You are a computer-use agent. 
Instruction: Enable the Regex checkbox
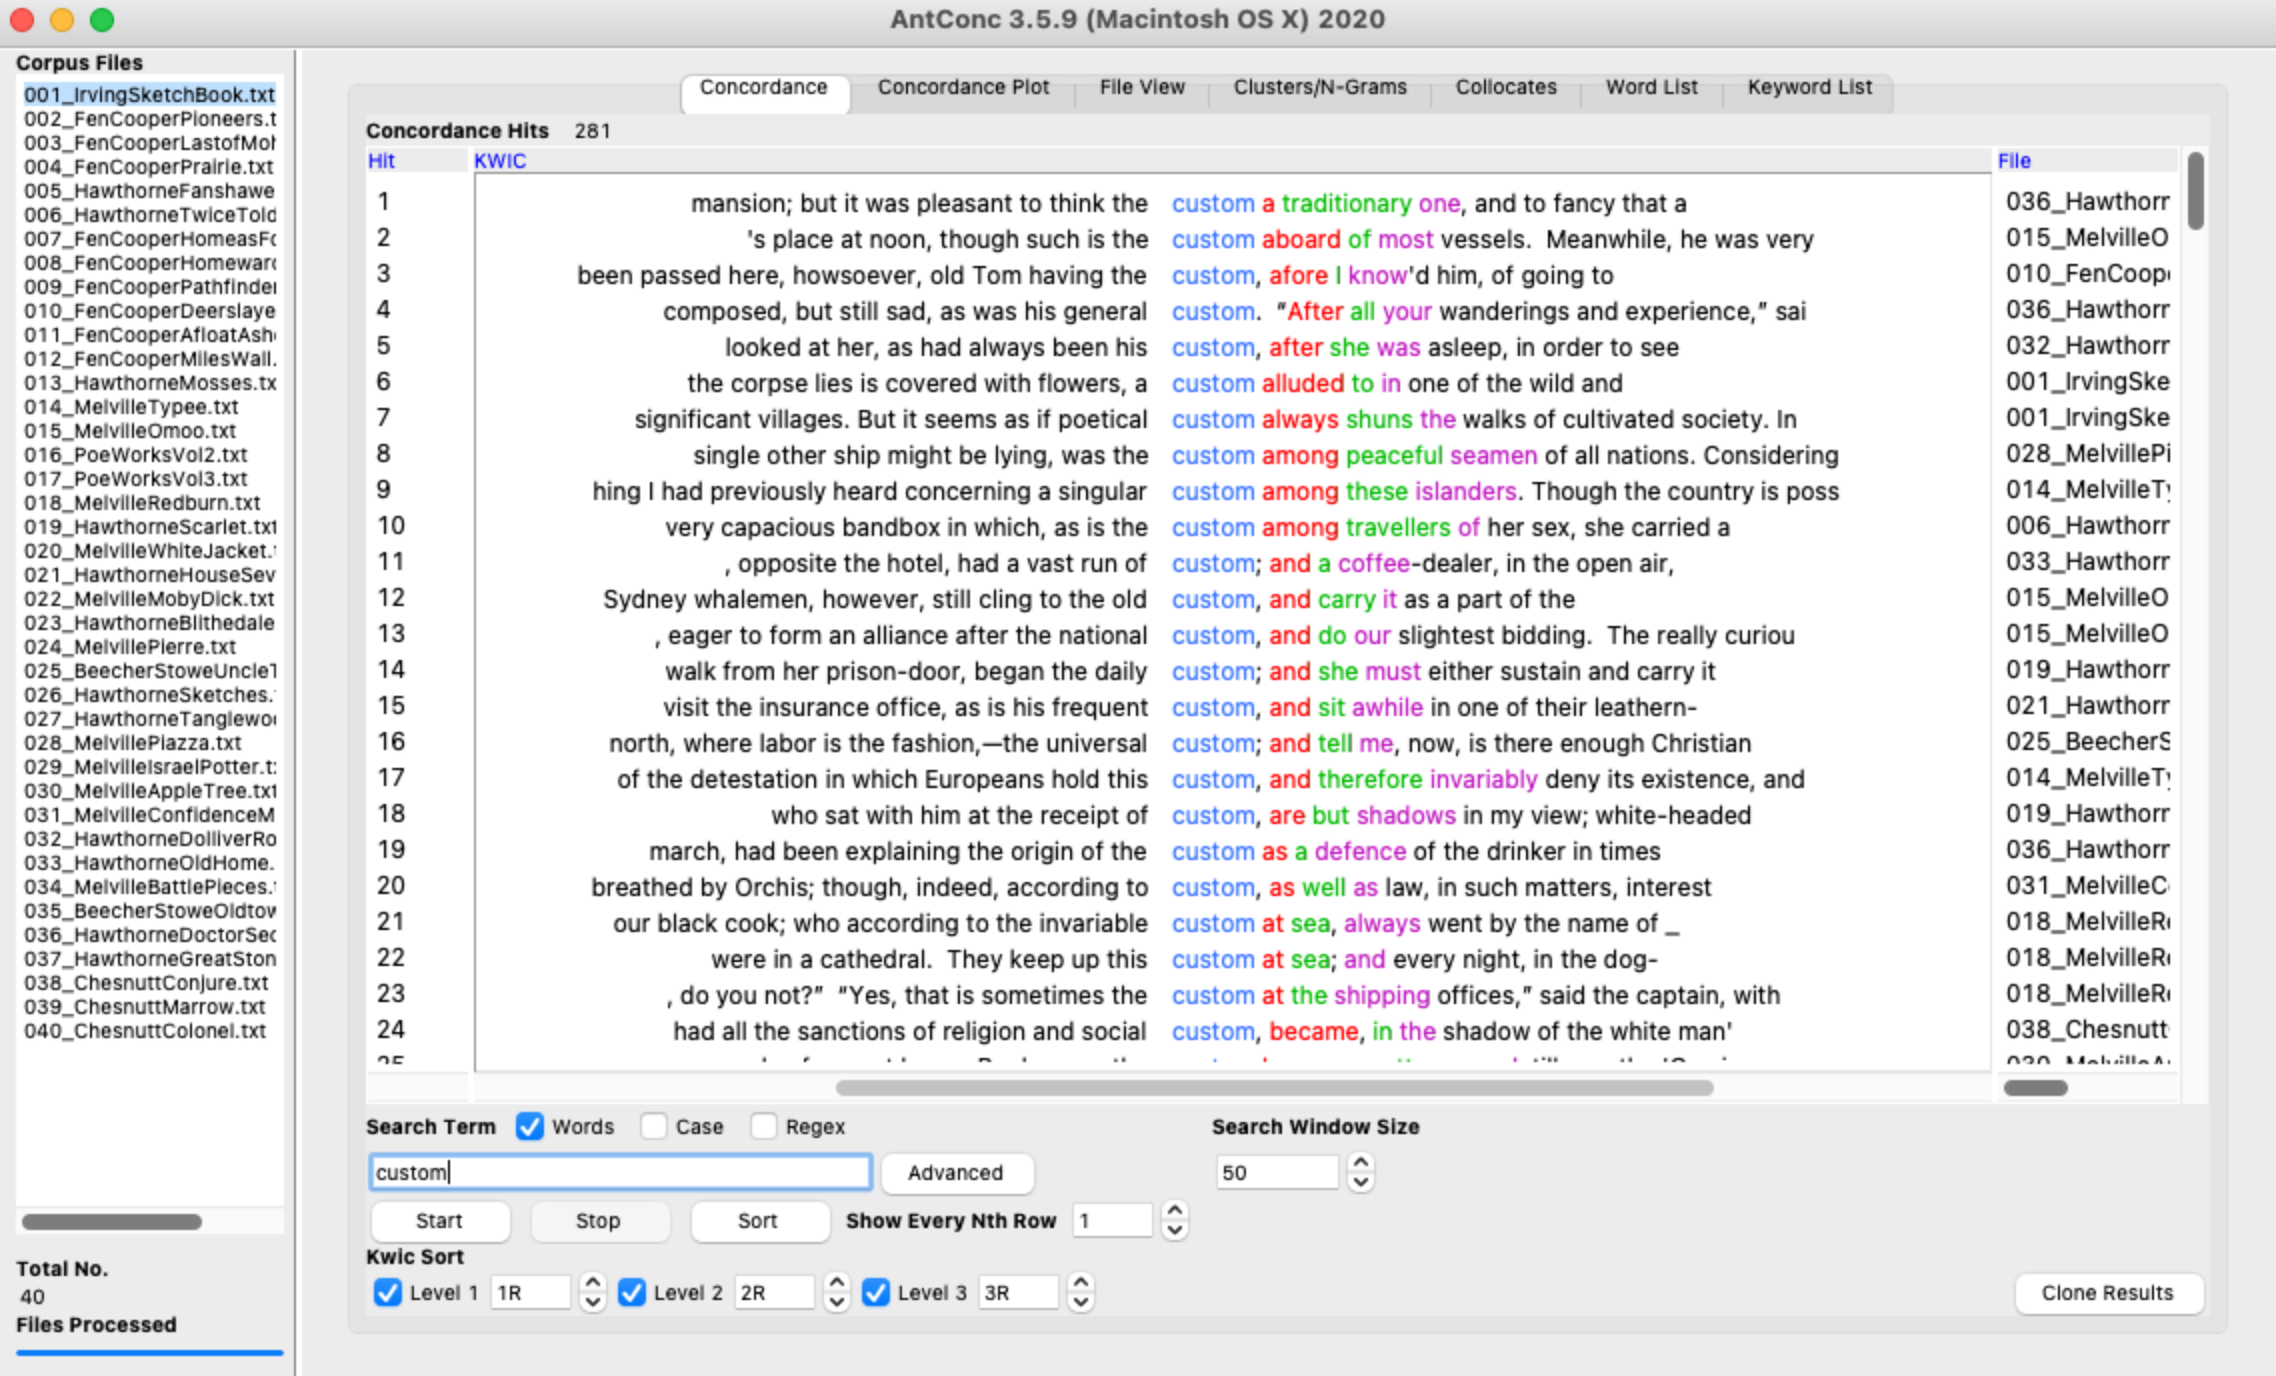(x=764, y=1127)
